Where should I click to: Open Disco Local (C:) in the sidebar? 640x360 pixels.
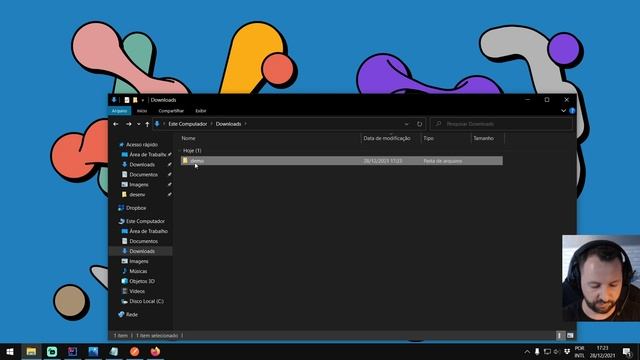tap(146, 301)
